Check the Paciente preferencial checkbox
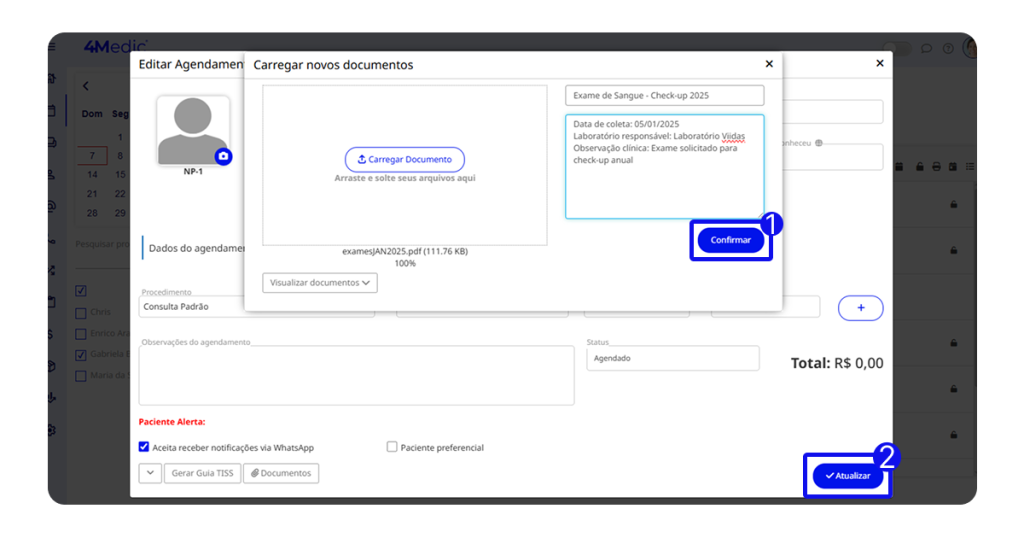This screenshot has width=1024, height=538. [x=392, y=447]
